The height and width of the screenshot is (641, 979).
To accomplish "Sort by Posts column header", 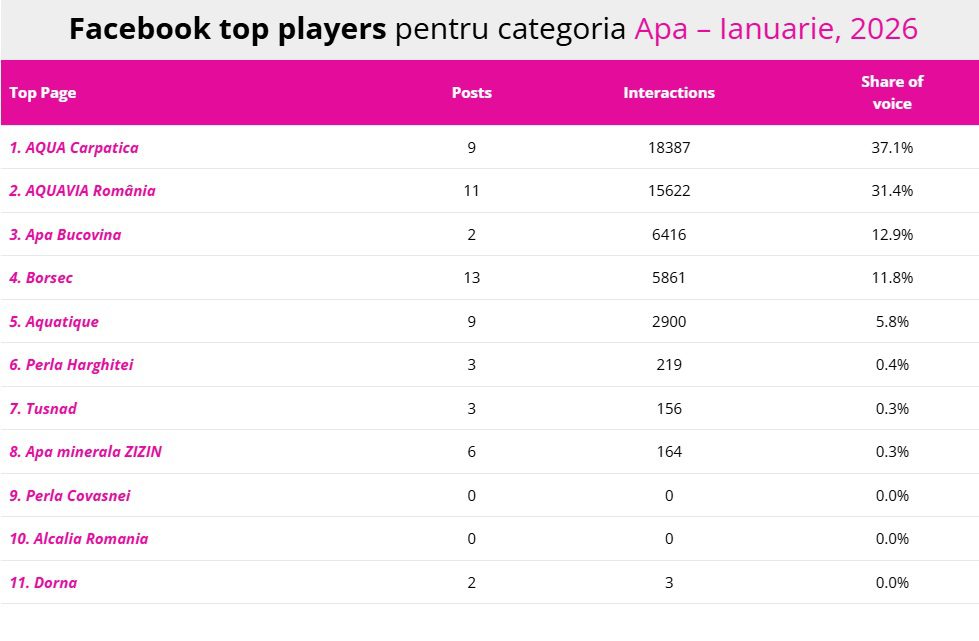I will tap(472, 93).
